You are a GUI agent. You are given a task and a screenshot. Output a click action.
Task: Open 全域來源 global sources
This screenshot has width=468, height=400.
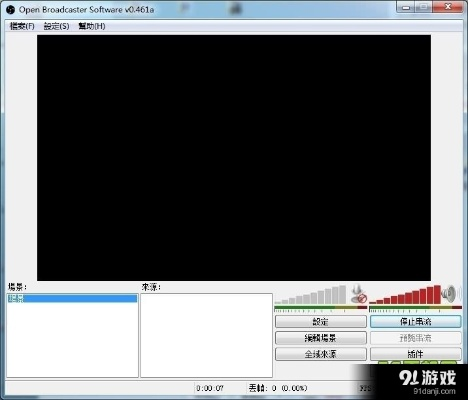[x=321, y=354]
